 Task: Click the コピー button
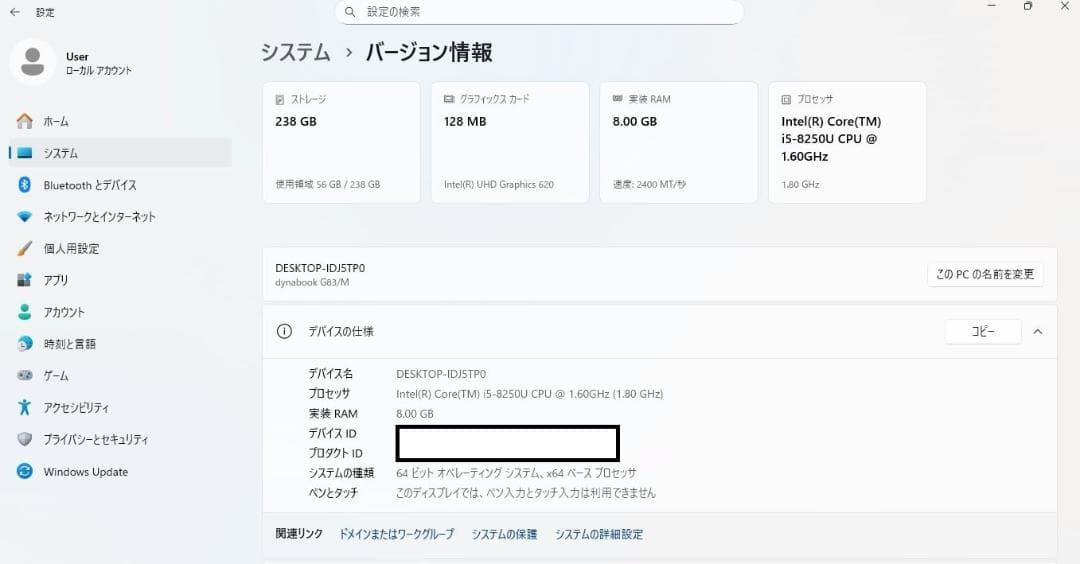[983, 331]
